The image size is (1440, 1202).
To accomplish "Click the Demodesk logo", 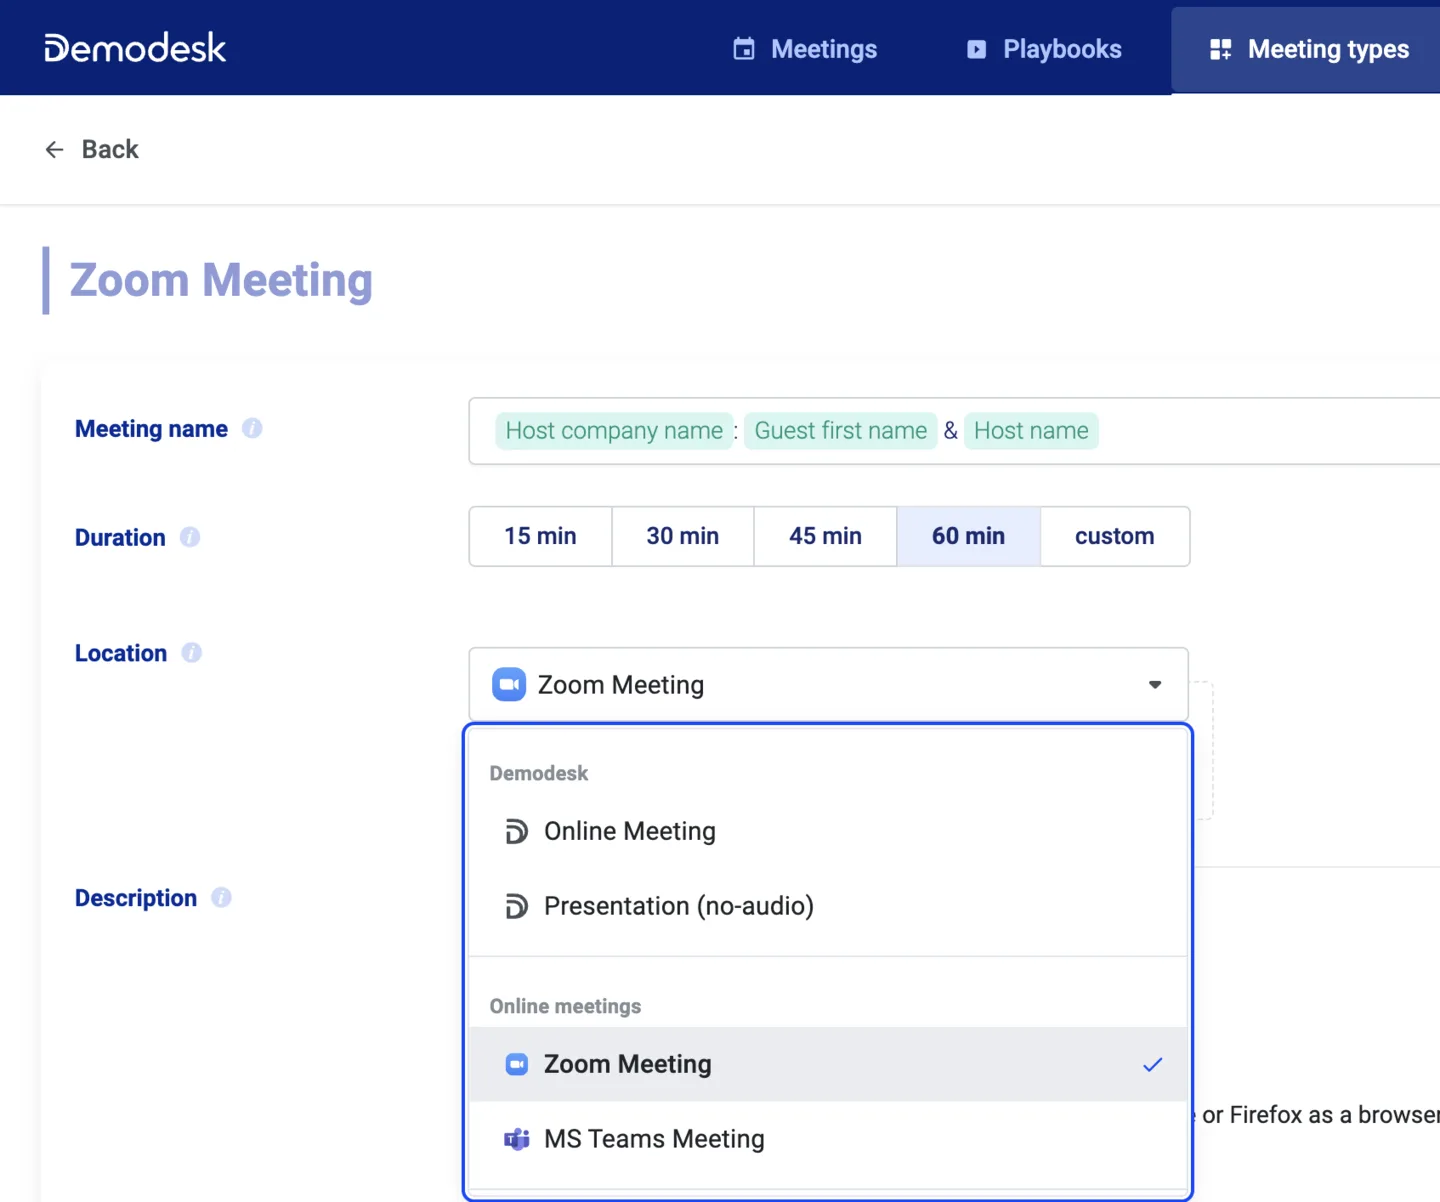I will [135, 48].
